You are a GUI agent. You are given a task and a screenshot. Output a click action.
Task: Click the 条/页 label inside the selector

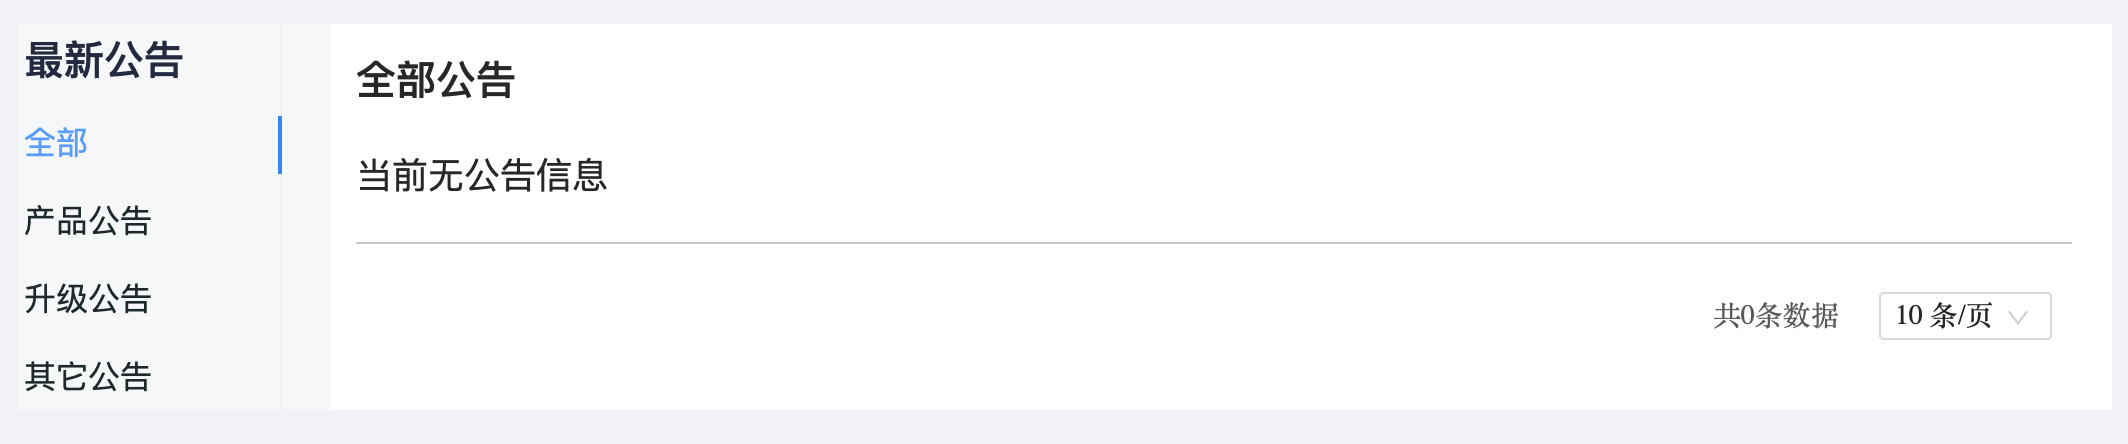[1961, 316]
